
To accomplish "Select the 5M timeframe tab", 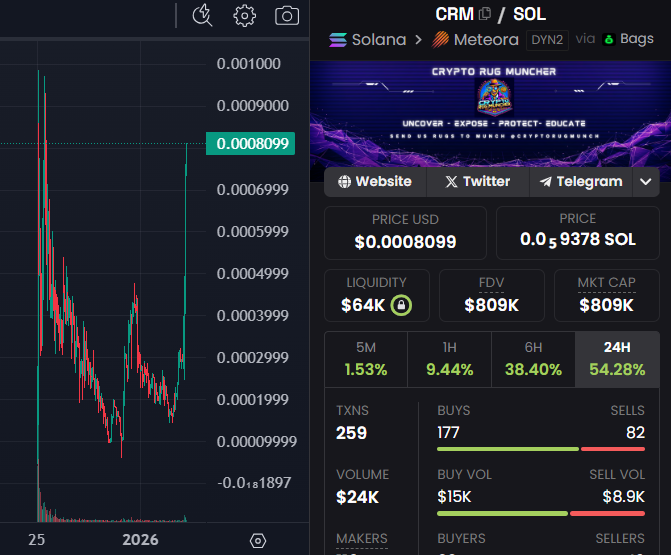I will point(366,359).
